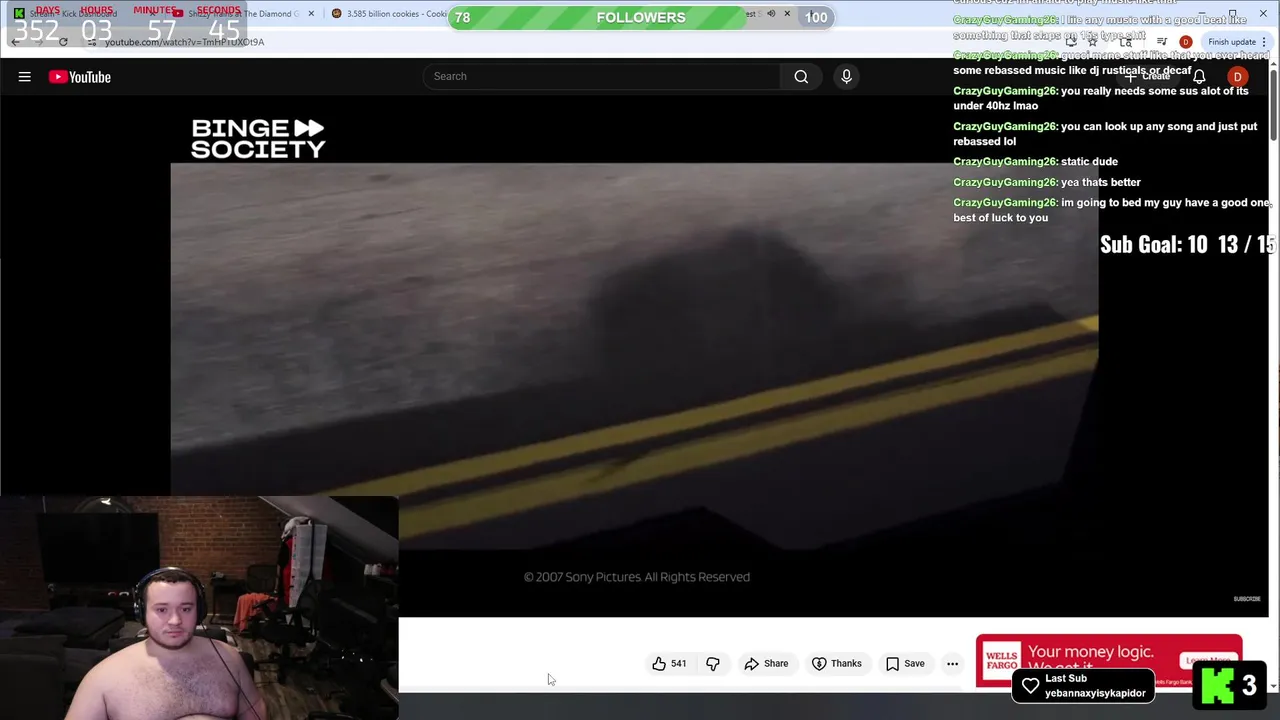
Task: Click the Create button in YouTube header
Action: coord(1148,77)
